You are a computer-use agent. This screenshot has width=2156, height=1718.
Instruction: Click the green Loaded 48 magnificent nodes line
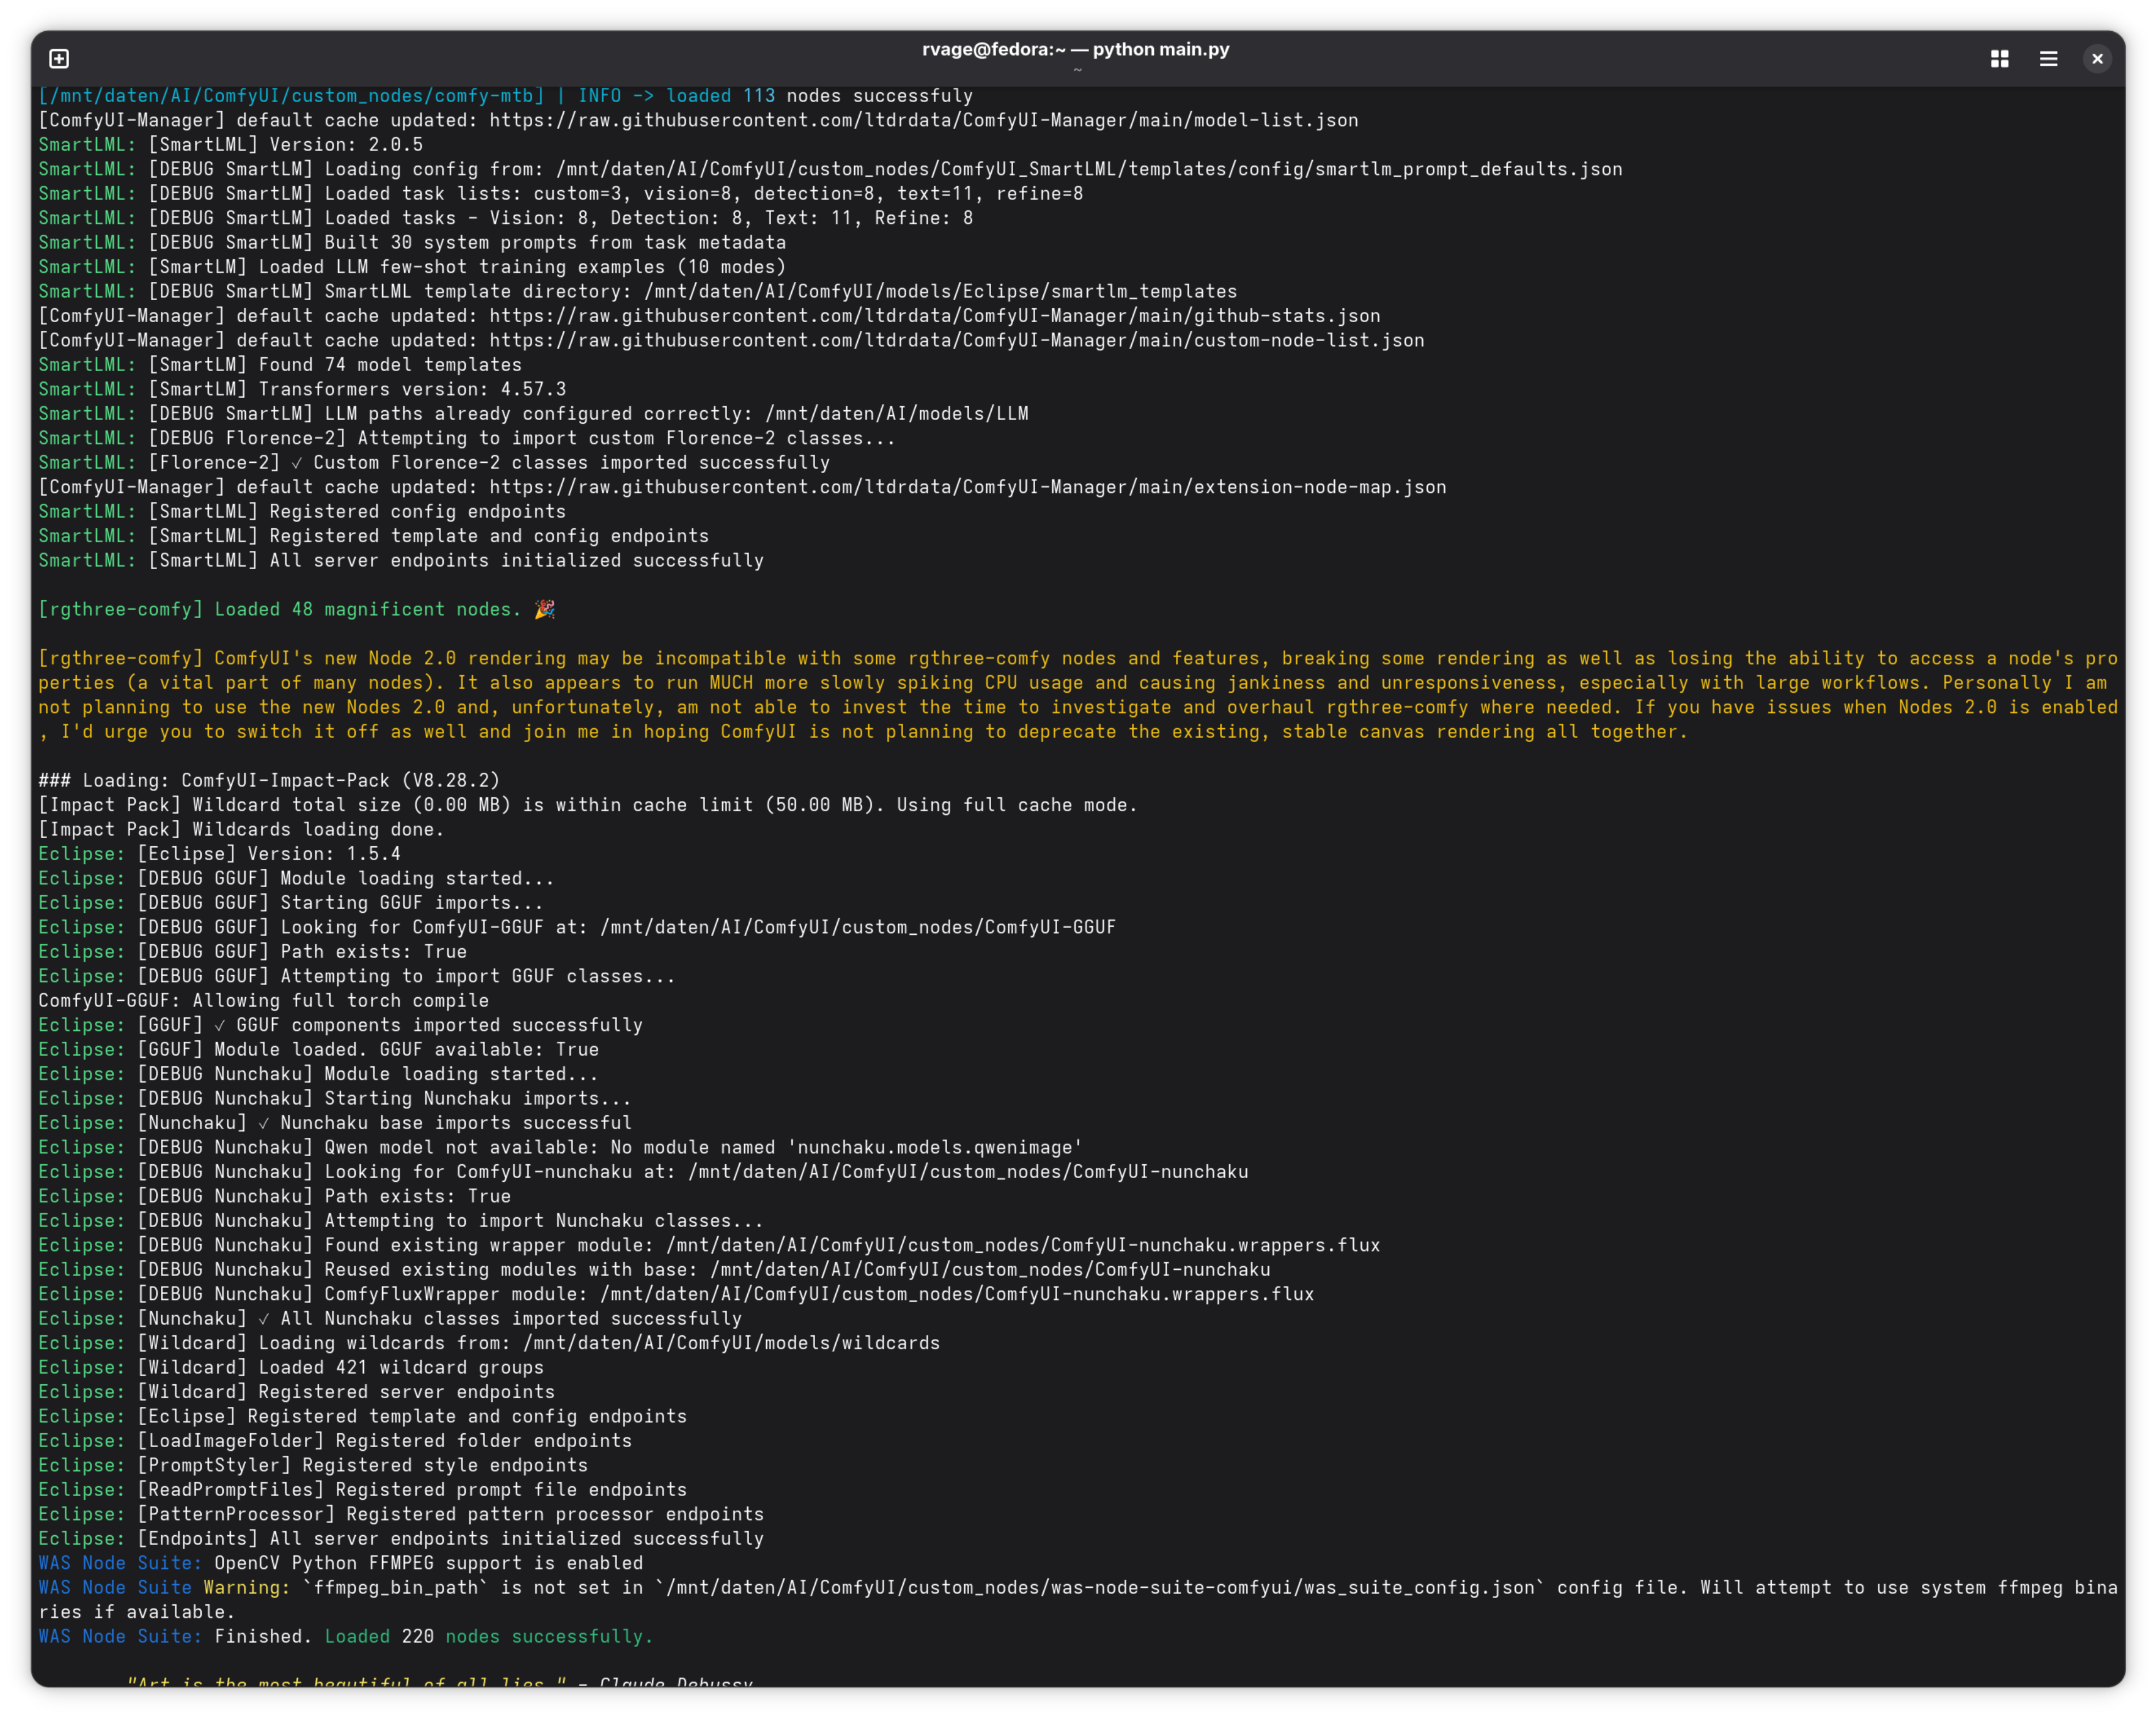[x=280, y=609]
